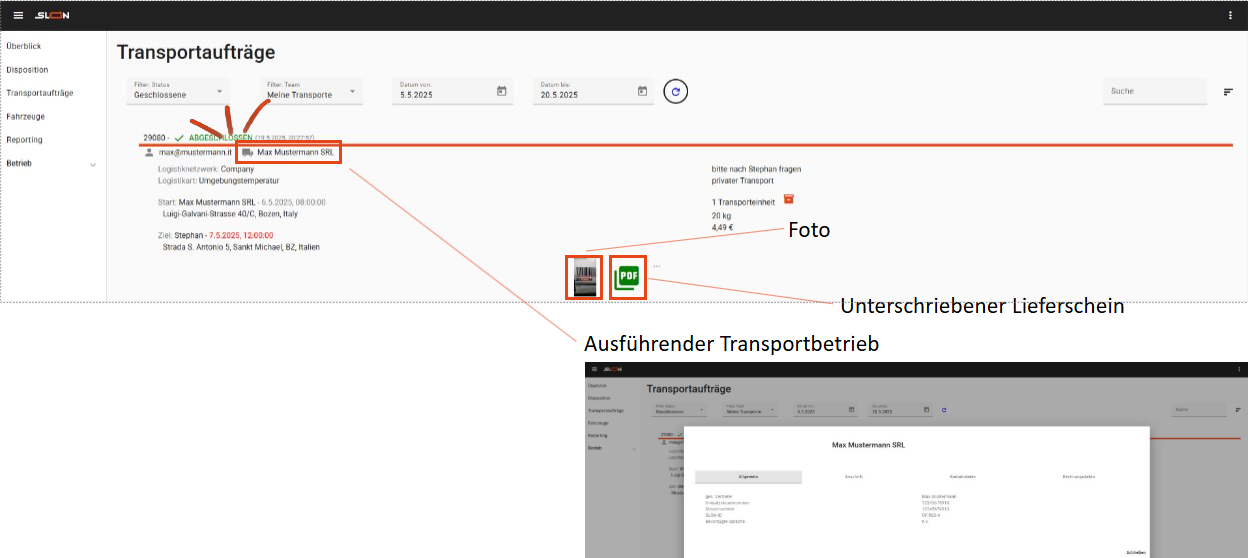Image resolution: width=1248 pixels, height=558 pixels.
Task: Open calendar picker for Datum bis
Action: pyautogui.click(x=642, y=92)
